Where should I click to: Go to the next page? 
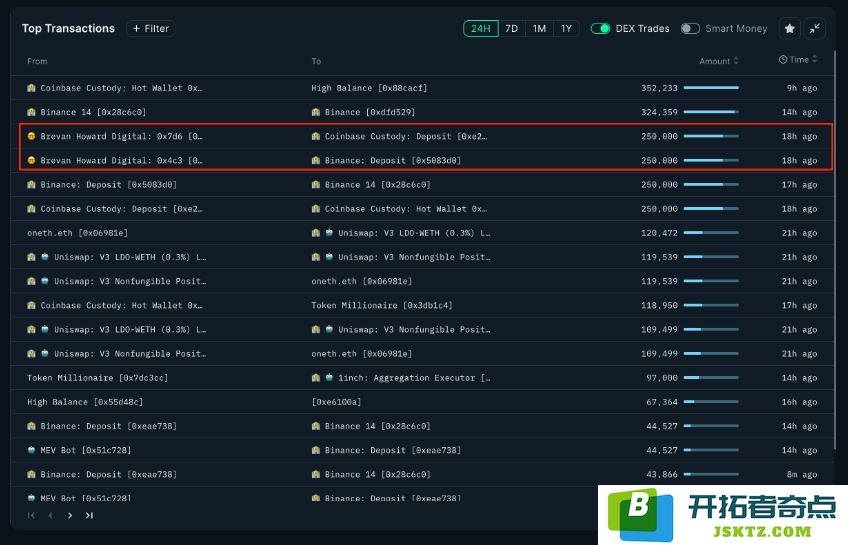(70, 515)
